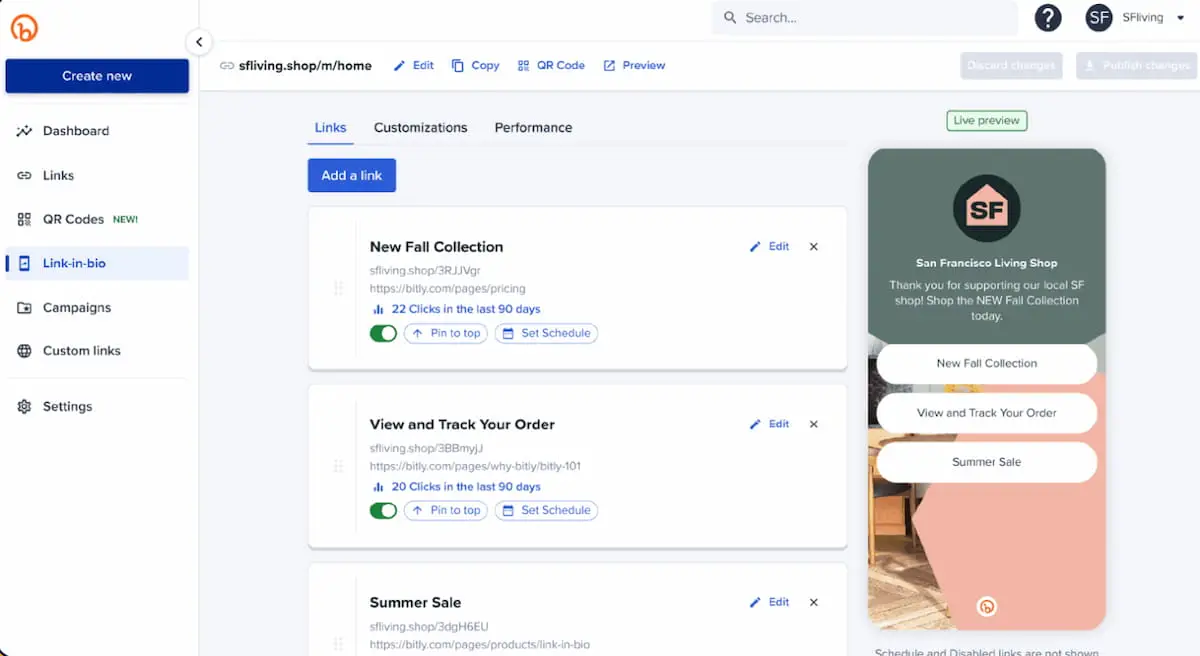Turn off the View and Track Your Order toggle
Screen dimensions: 1200x656
click(x=383, y=510)
